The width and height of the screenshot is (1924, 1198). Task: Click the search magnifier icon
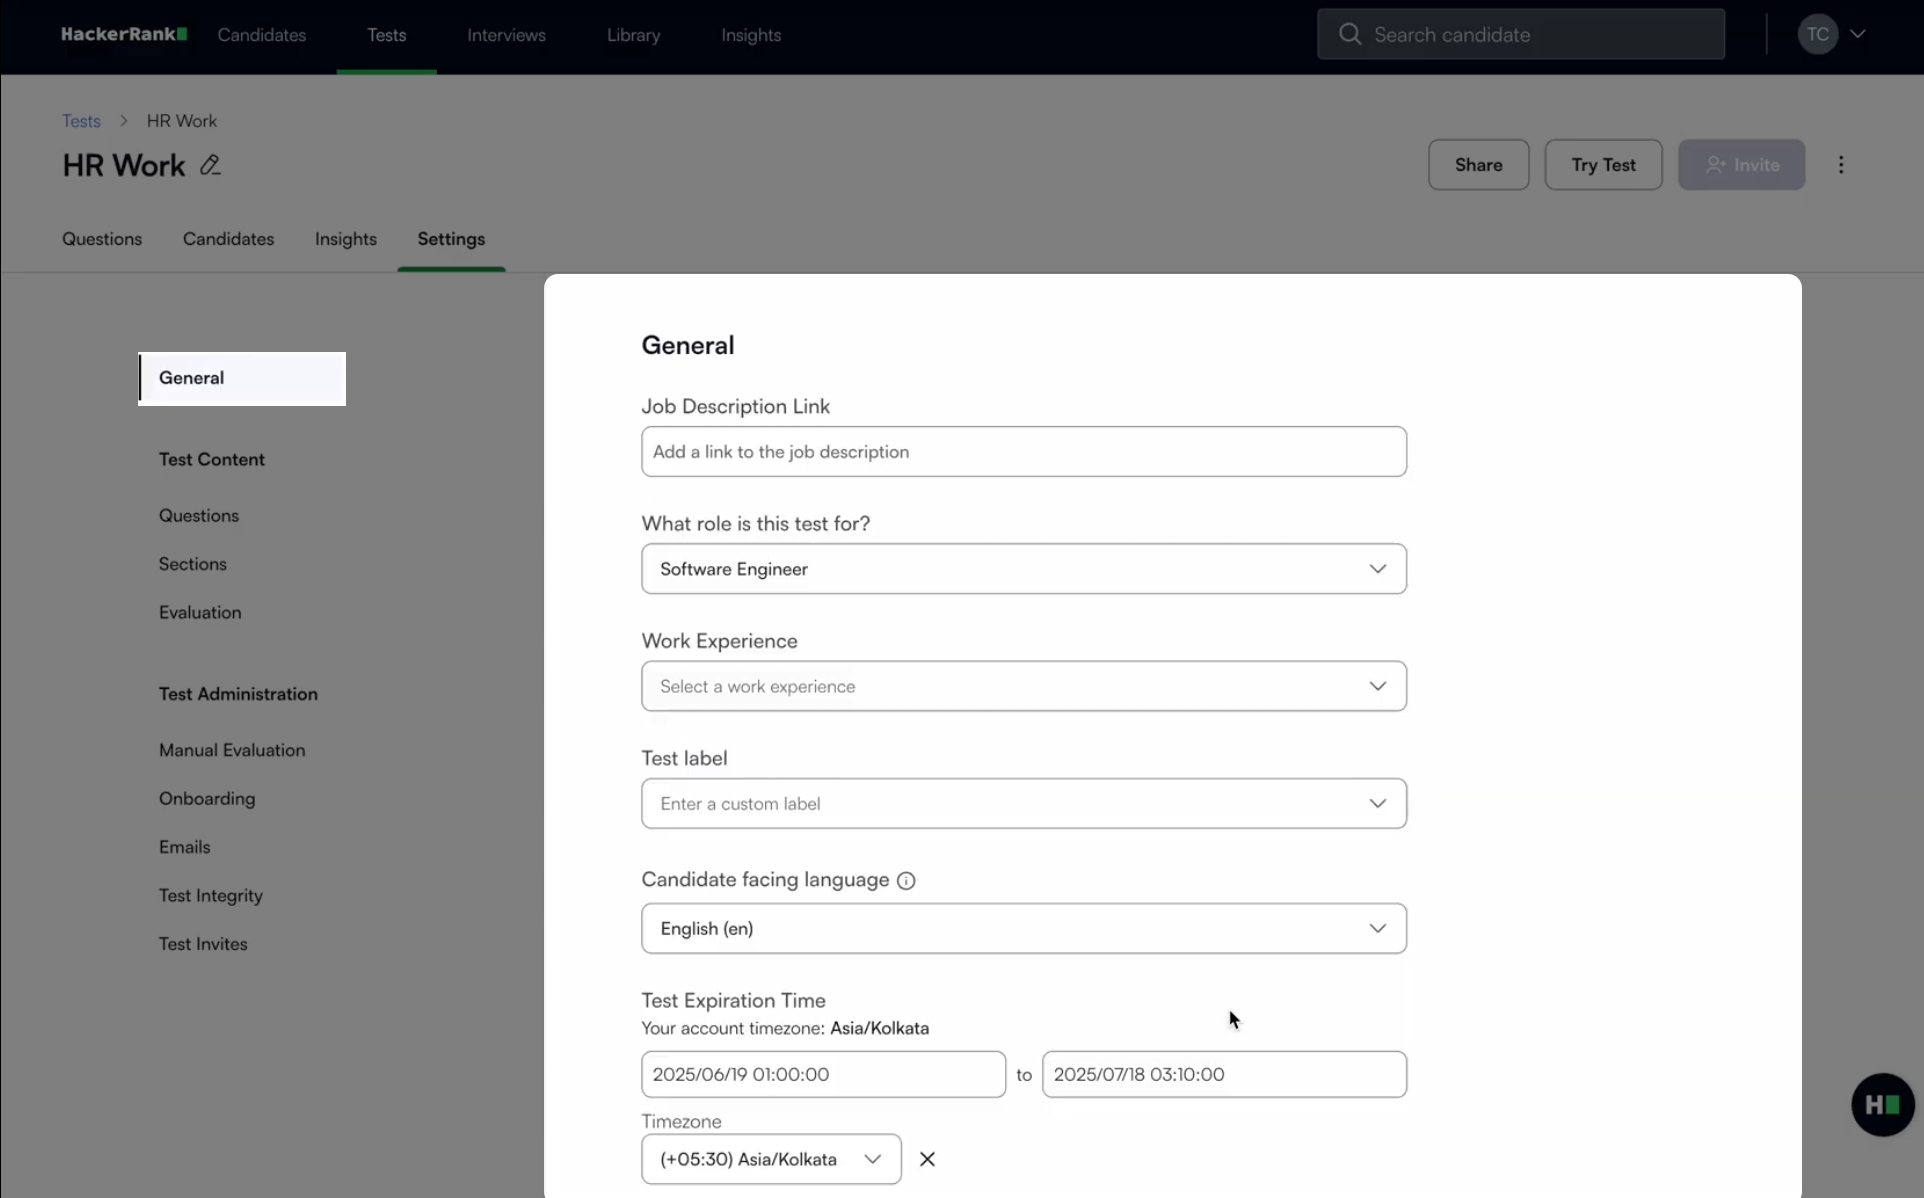click(1349, 35)
